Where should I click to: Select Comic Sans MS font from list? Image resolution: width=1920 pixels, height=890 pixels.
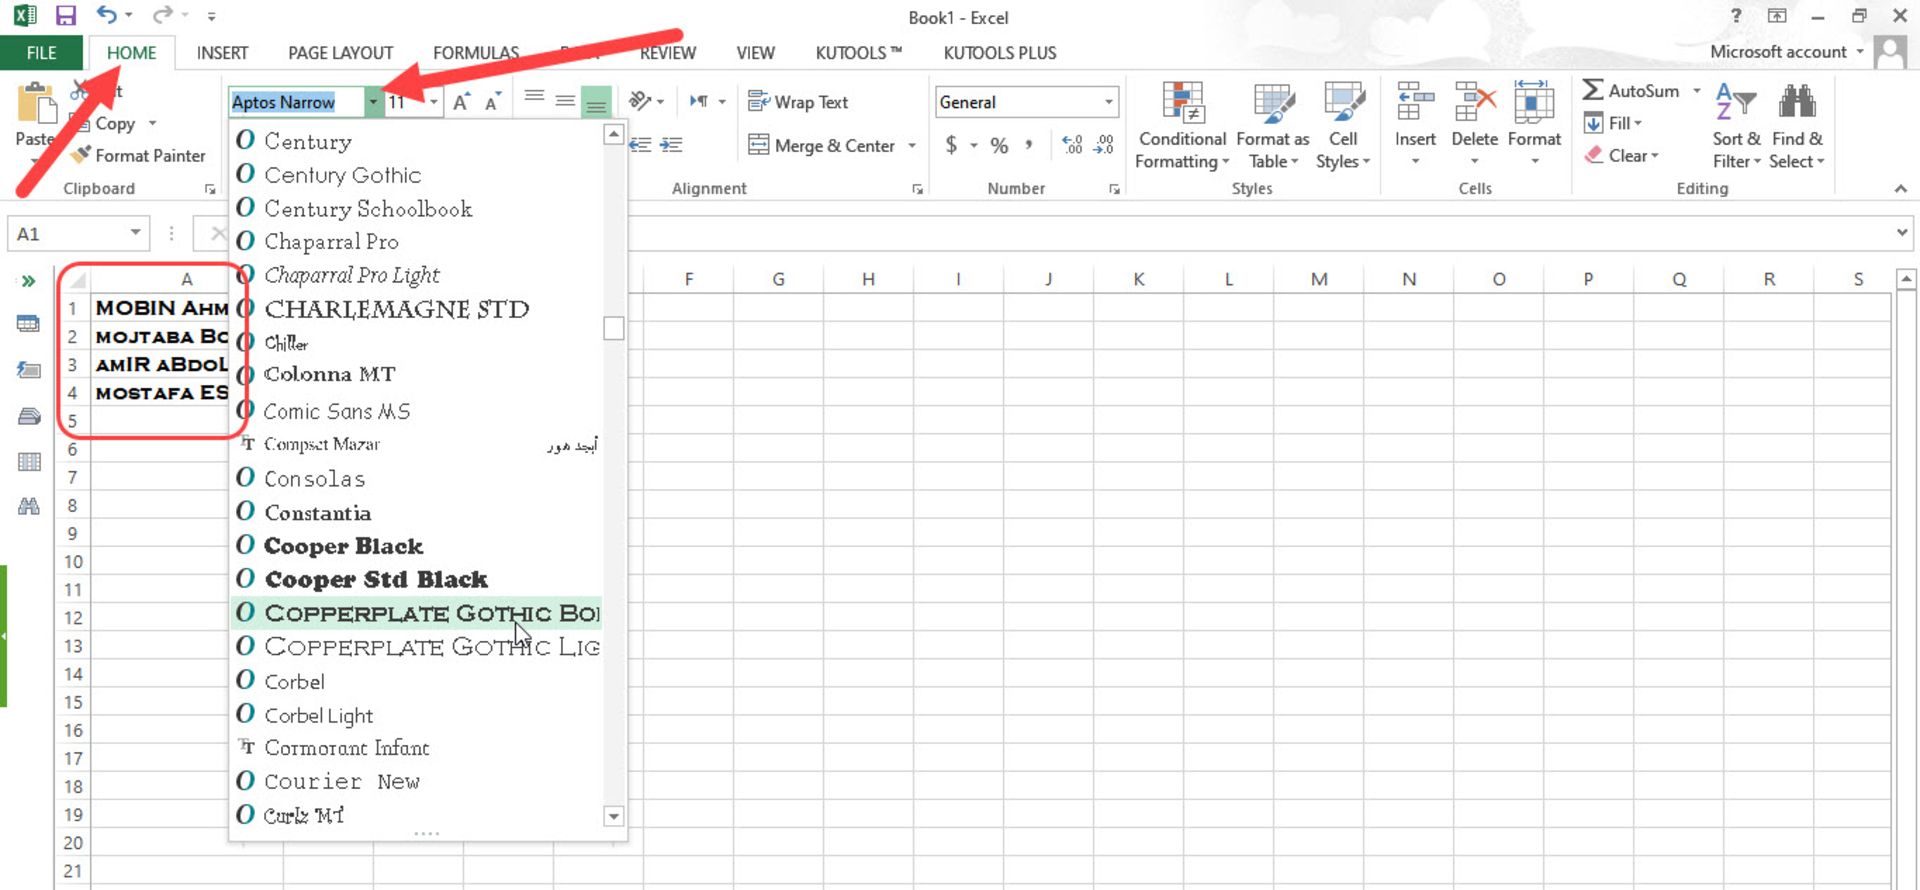click(x=416, y=411)
